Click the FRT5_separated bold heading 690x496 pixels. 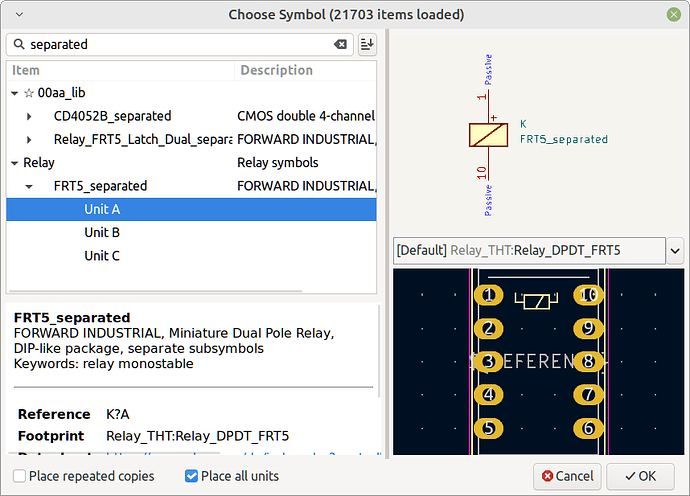72,318
